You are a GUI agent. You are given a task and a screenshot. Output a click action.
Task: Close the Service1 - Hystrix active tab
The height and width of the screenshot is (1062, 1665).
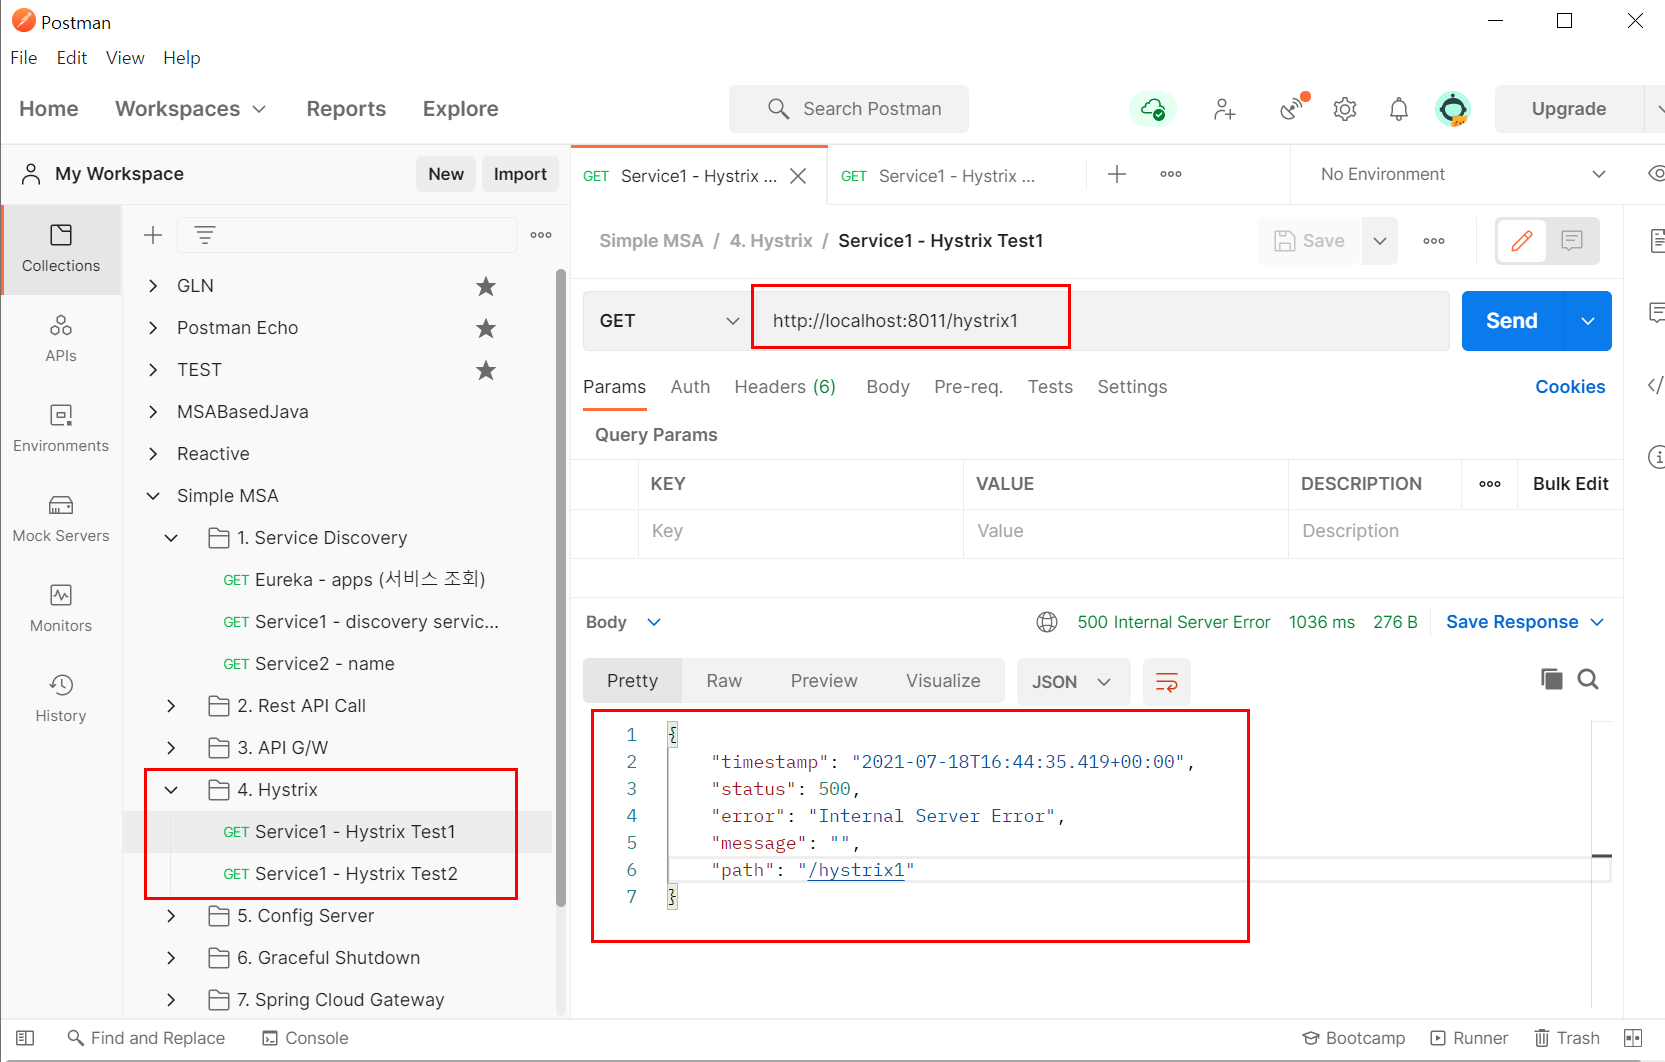click(x=798, y=176)
